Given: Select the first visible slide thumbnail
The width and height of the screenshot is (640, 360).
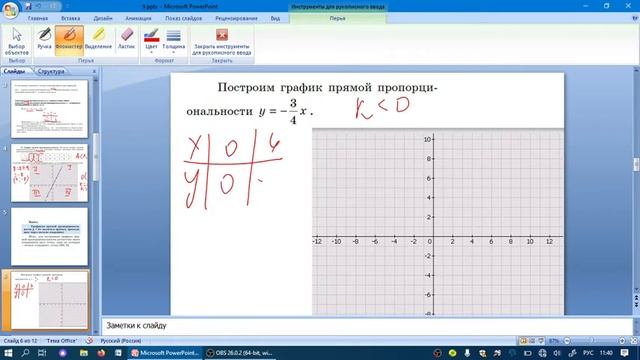Looking at the screenshot, I should click(x=49, y=109).
